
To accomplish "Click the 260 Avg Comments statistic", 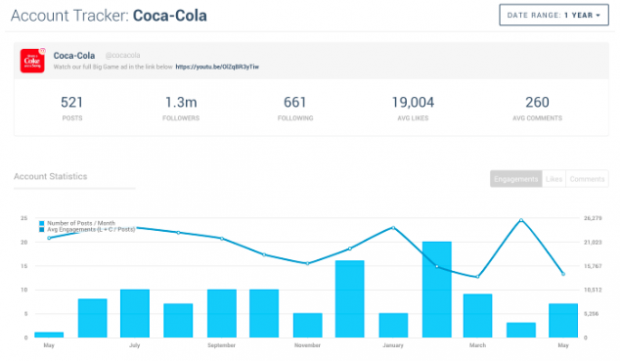I will pos(537,108).
